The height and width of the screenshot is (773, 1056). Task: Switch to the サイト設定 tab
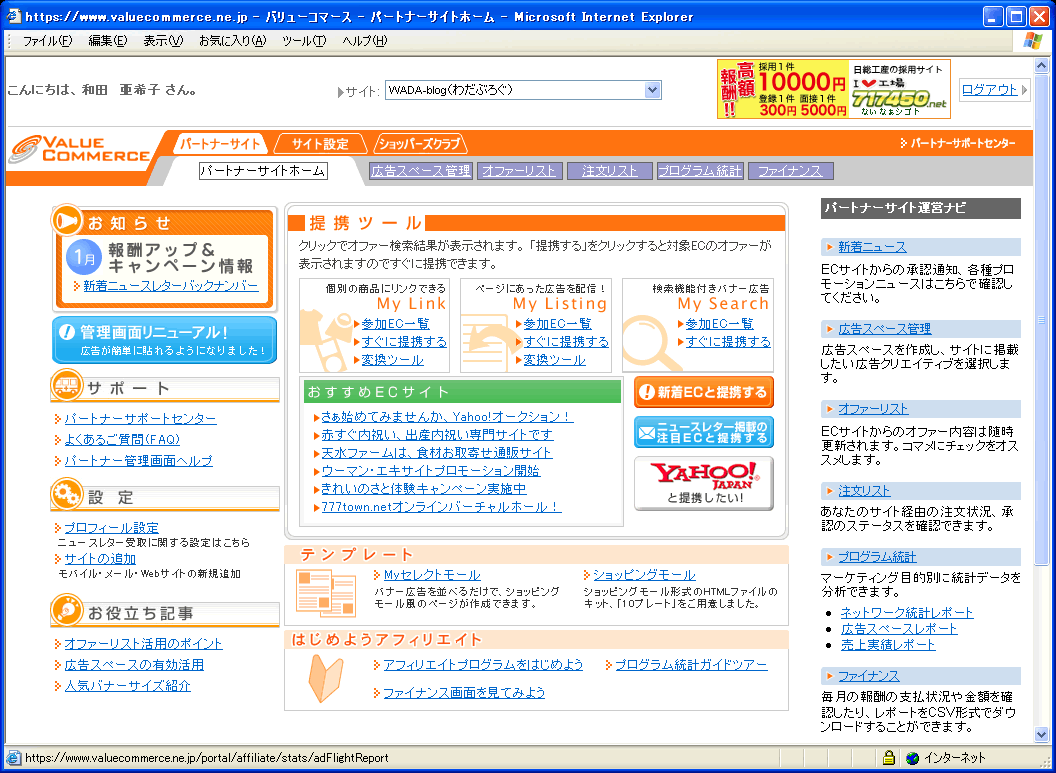[320, 144]
